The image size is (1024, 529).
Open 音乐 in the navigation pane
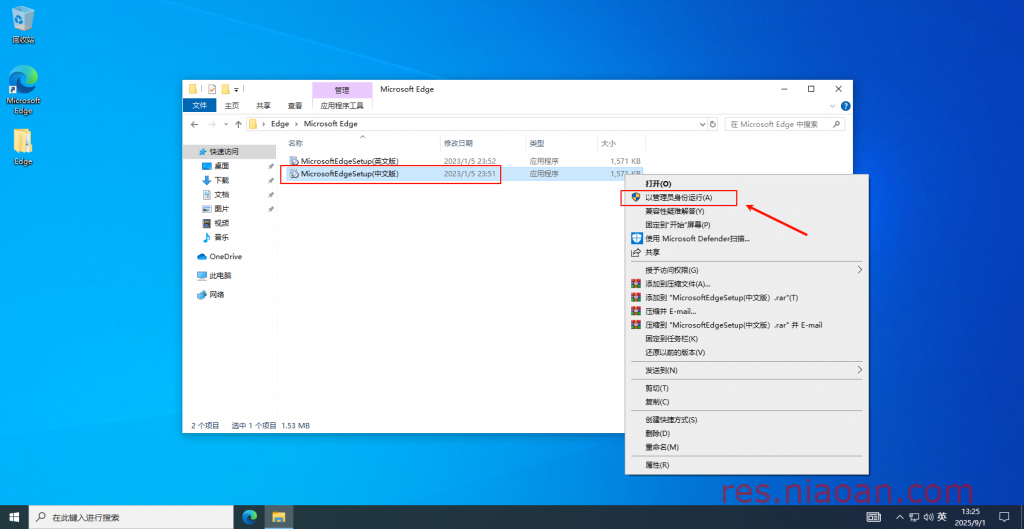point(222,238)
